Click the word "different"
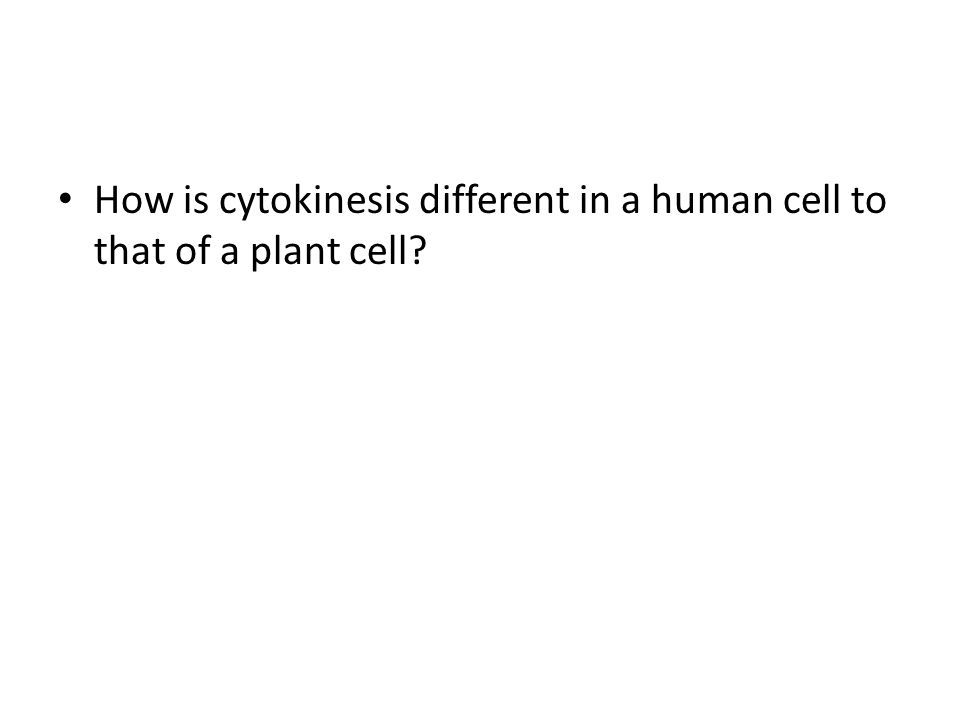This screenshot has width=960, height=720. (x=494, y=199)
